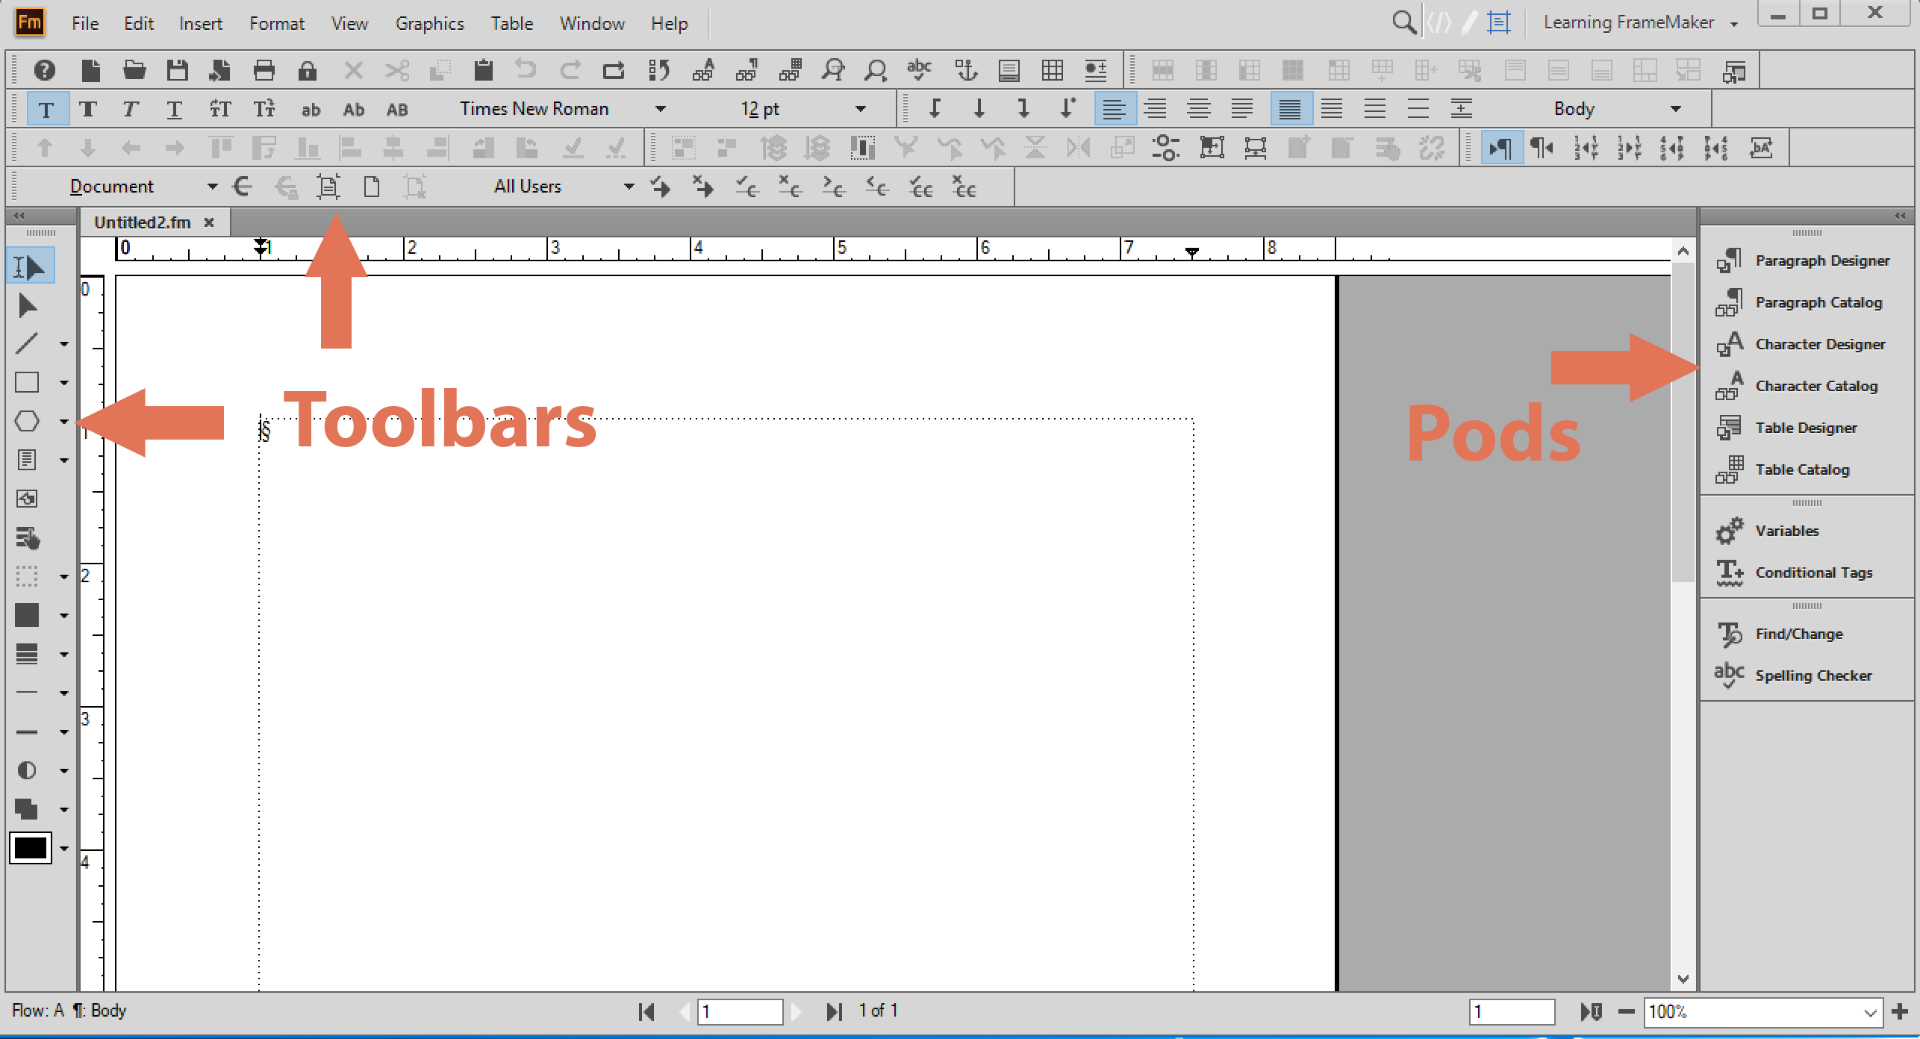Expand the Rectangle tool options arrow
Screen dimensions: 1920x1039
click(x=64, y=383)
